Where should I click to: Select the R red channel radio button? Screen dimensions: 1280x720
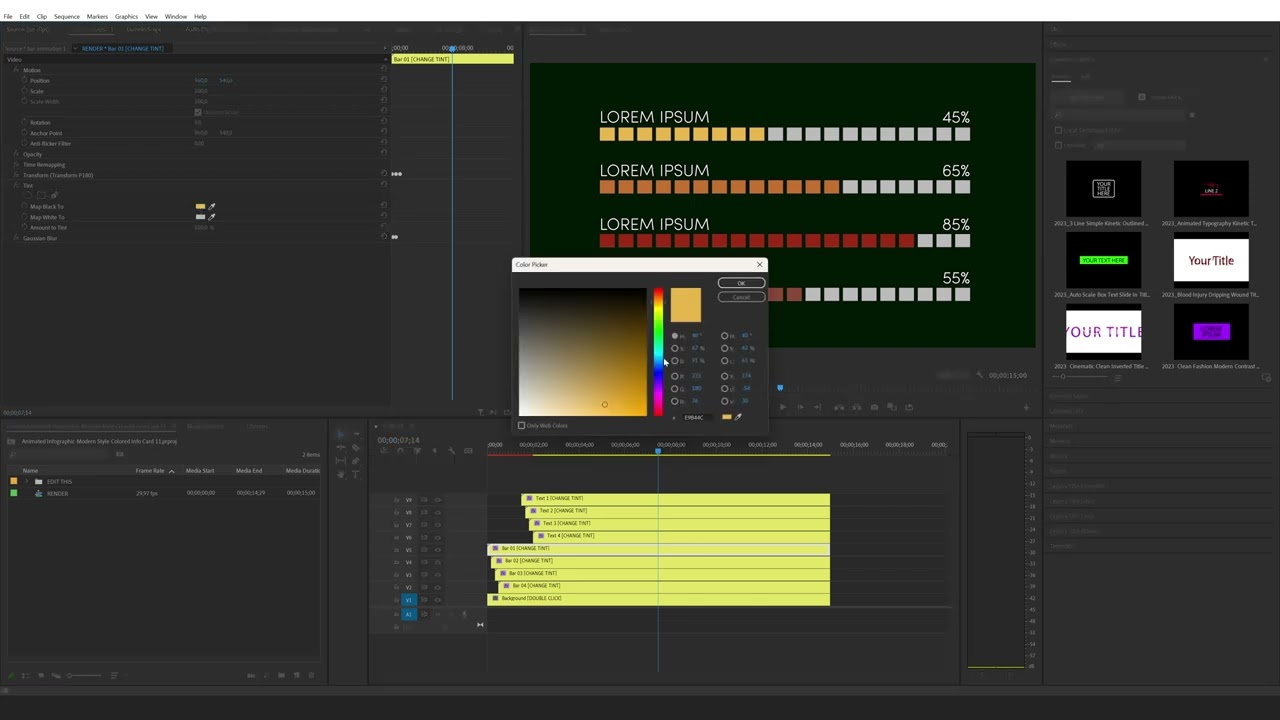pyautogui.click(x=675, y=376)
